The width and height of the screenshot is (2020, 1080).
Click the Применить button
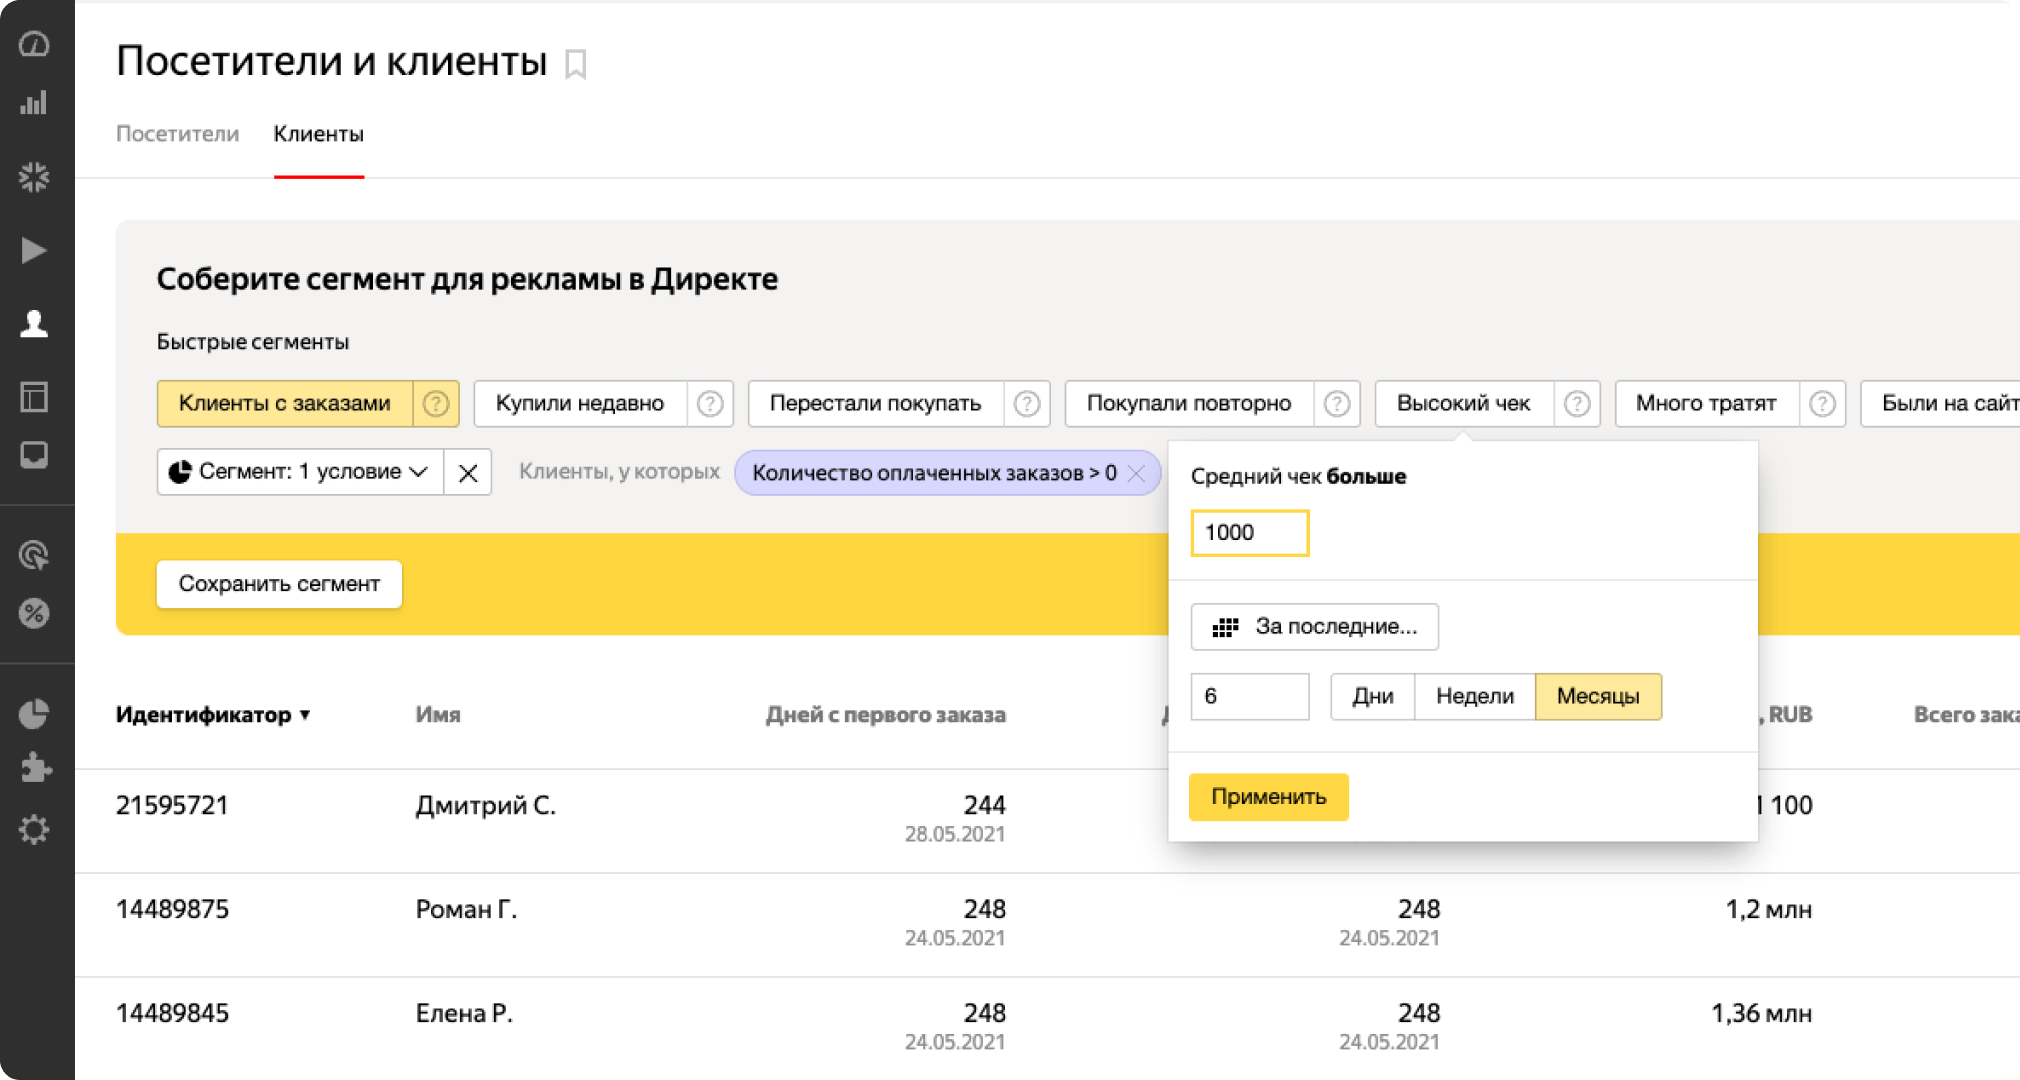click(x=1267, y=797)
